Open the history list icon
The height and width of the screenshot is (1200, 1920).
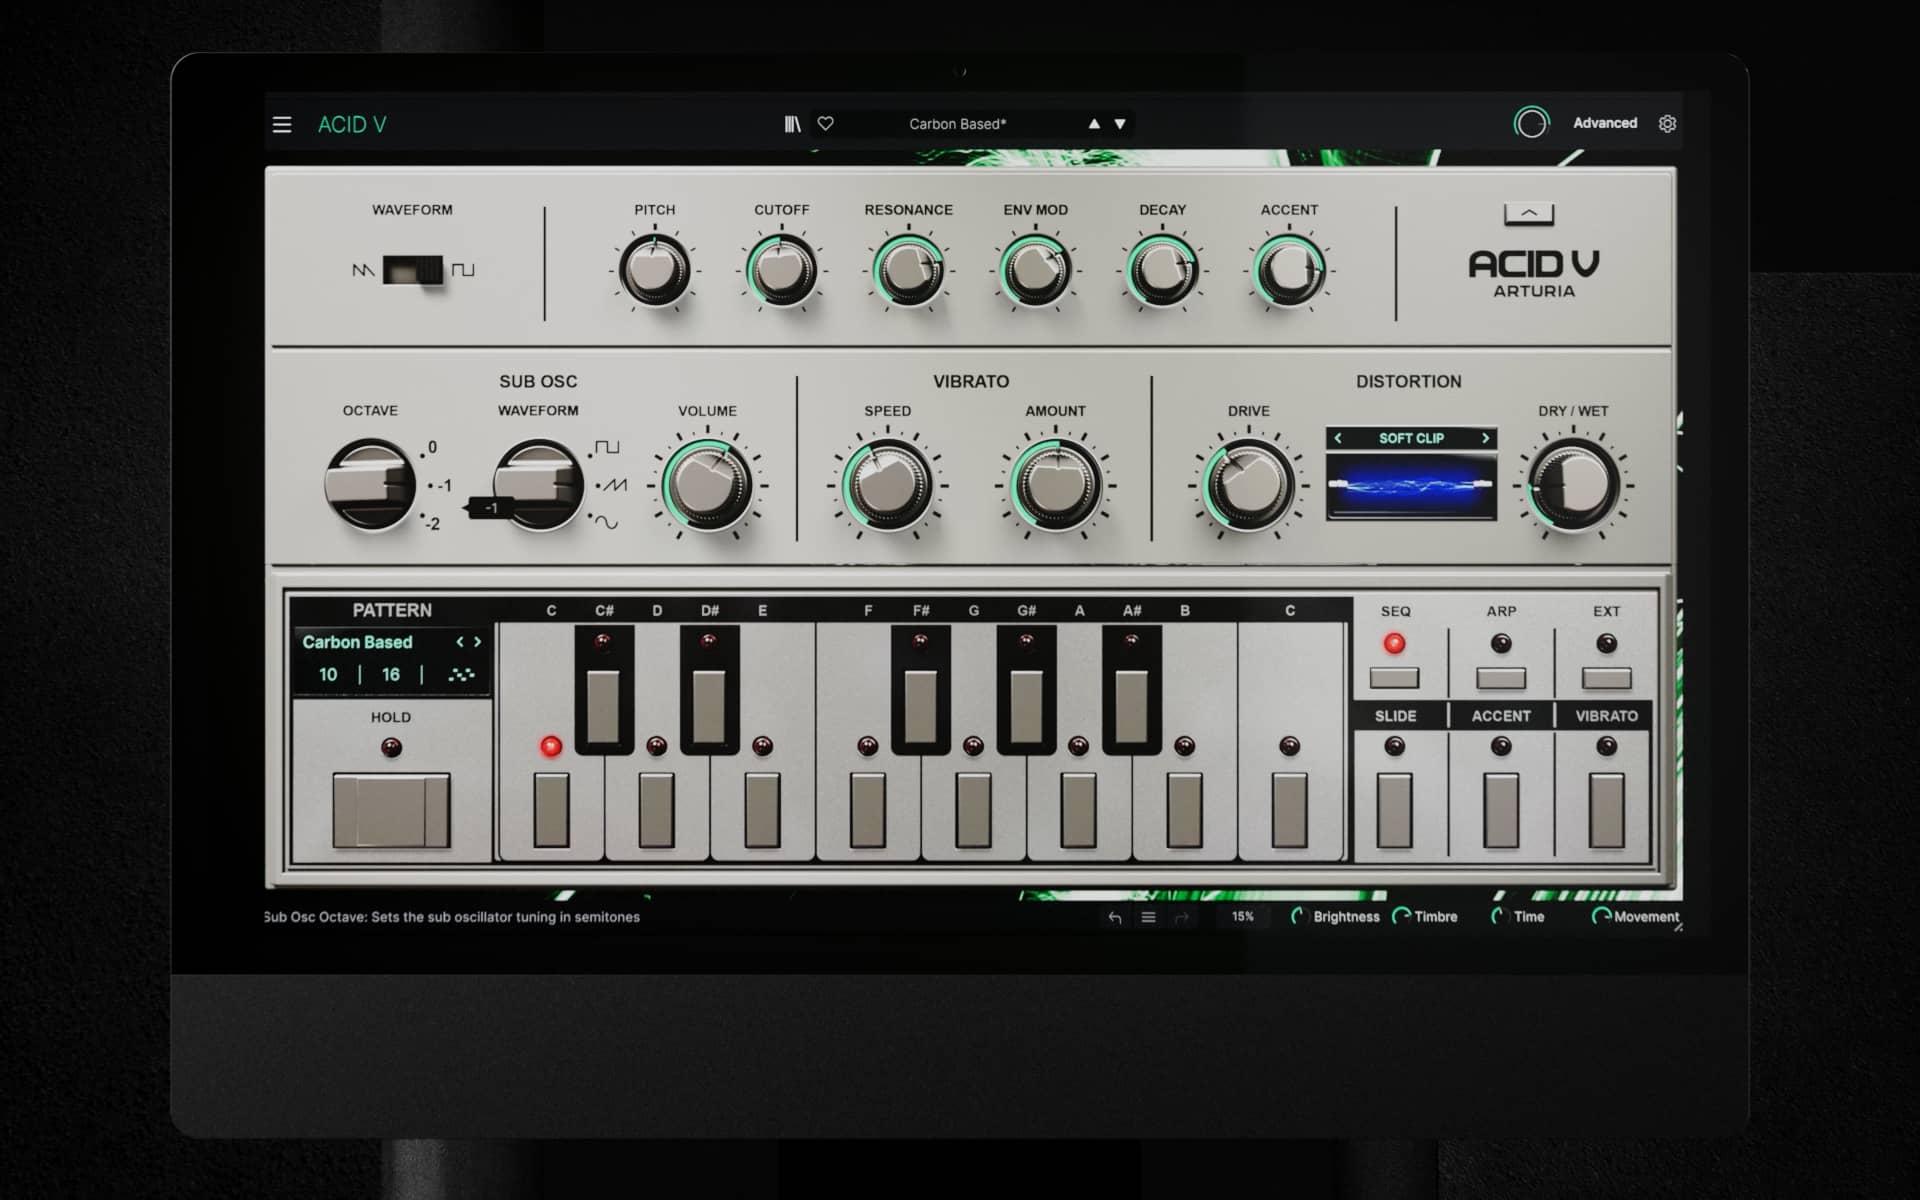(1148, 917)
